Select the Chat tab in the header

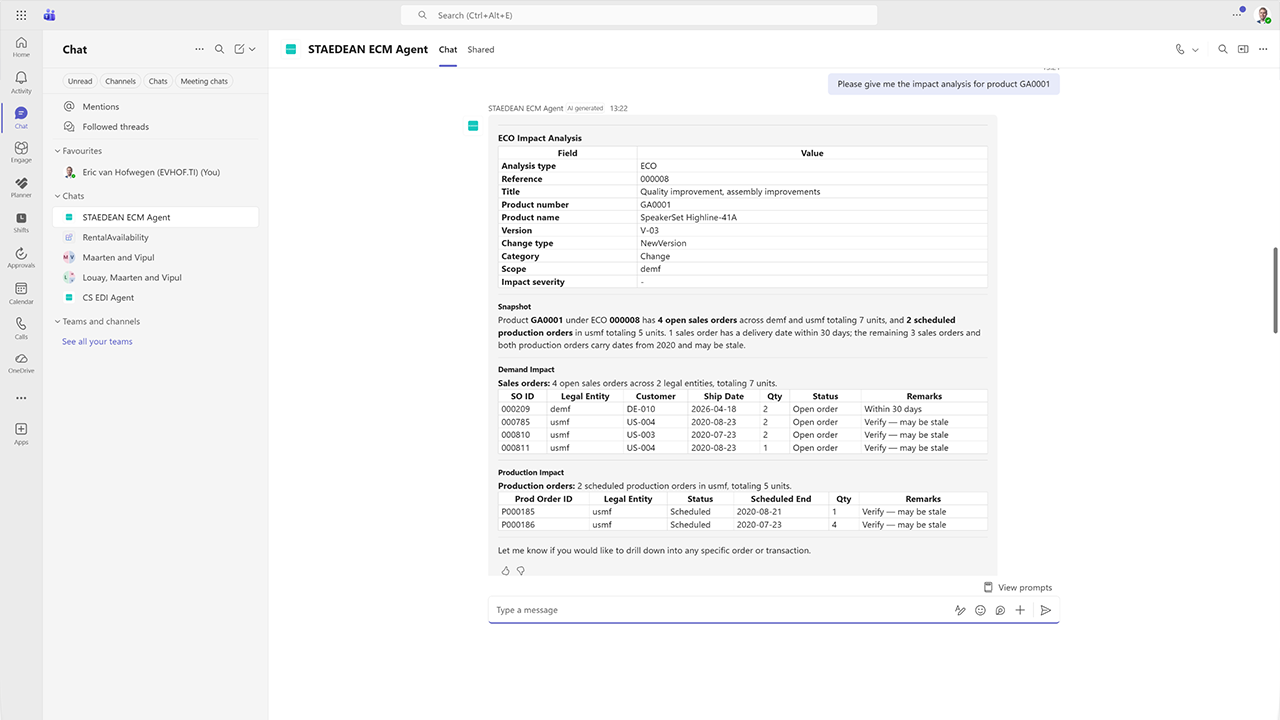click(x=448, y=49)
